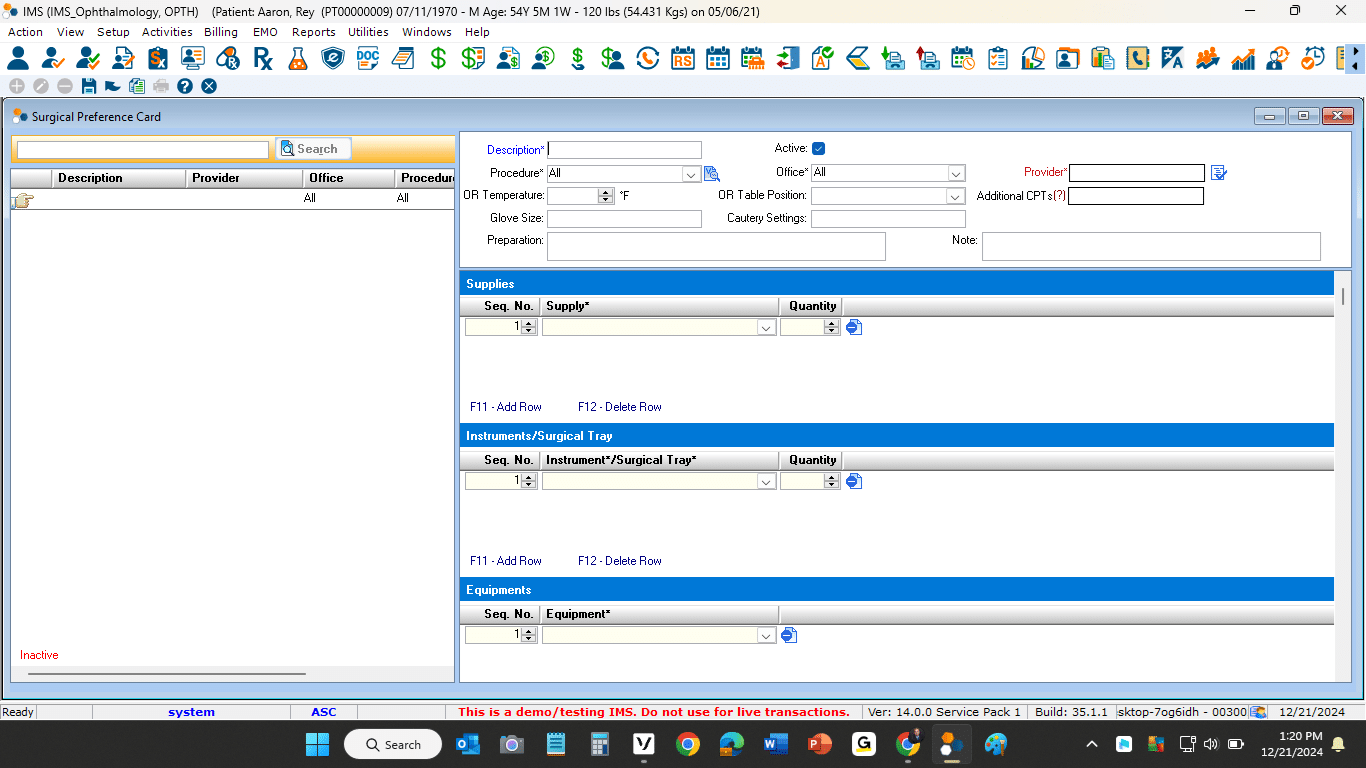Open the OR Table Position dropdown
1366x768 pixels.
[955, 197]
